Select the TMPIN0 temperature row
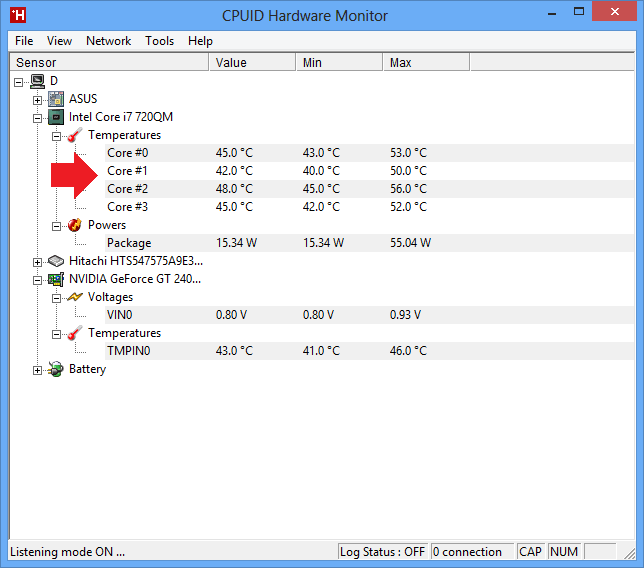Image resolution: width=644 pixels, height=568 pixels. coord(370,351)
